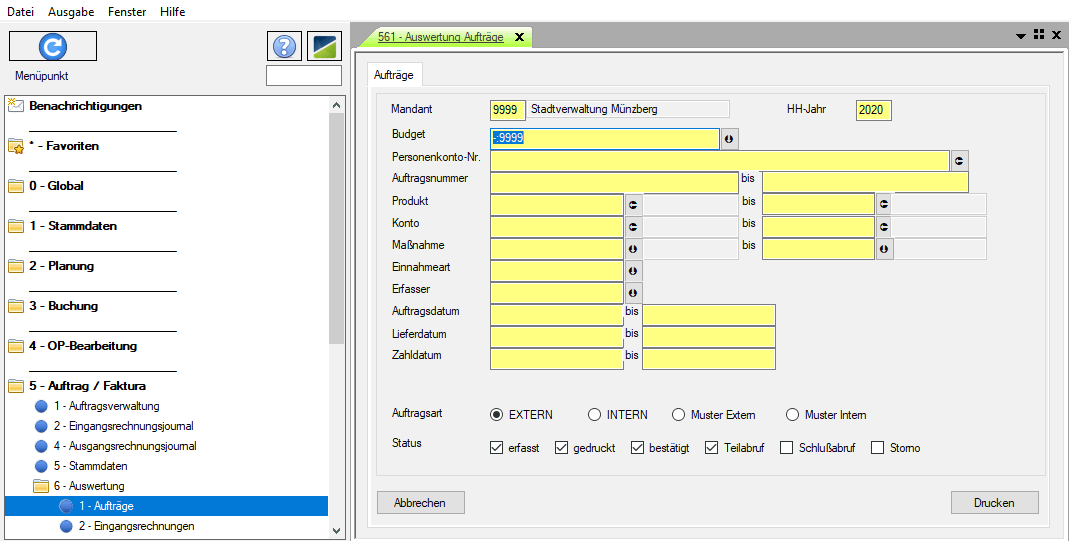
Task: Enable the Storno status checkbox
Action: click(x=878, y=448)
